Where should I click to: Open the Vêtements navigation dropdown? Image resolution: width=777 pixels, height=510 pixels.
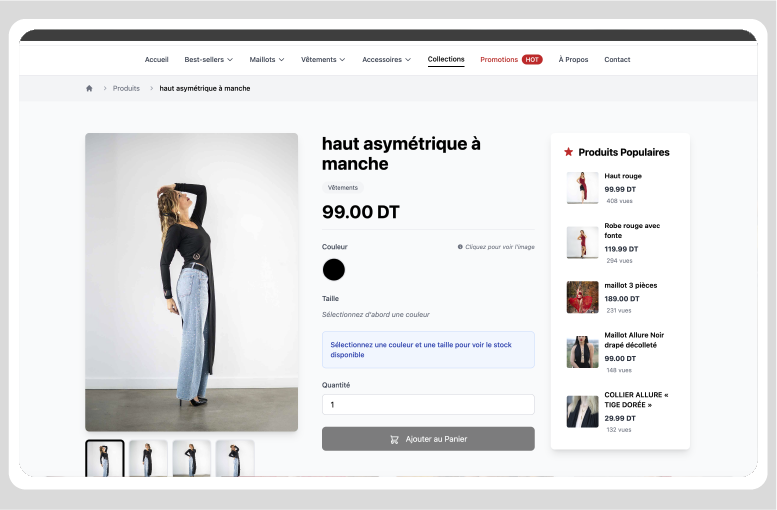click(x=323, y=59)
